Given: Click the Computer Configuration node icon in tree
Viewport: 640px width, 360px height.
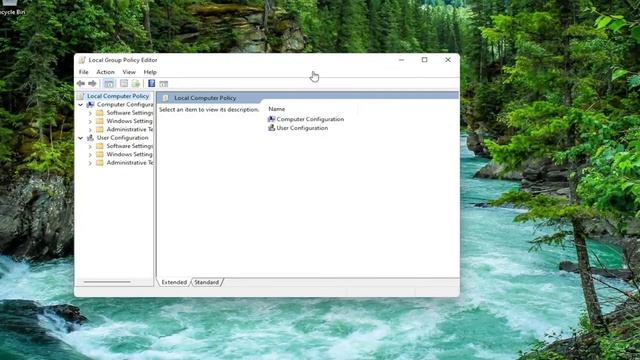Looking at the screenshot, I should (90, 104).
